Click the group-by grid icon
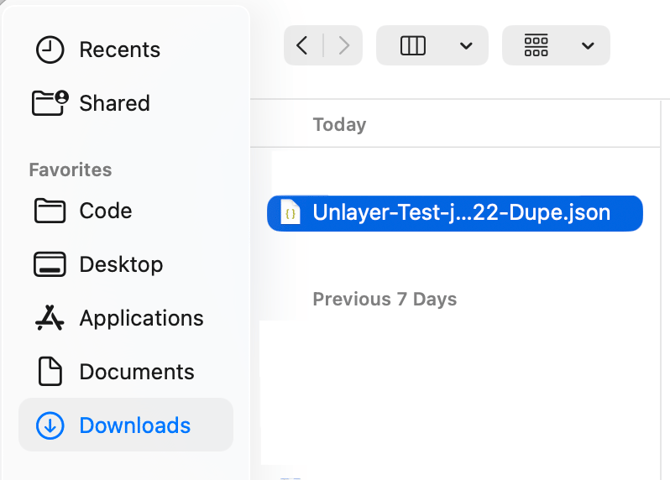This screenshot has height=480, width=670. click(x=536, y=45)
